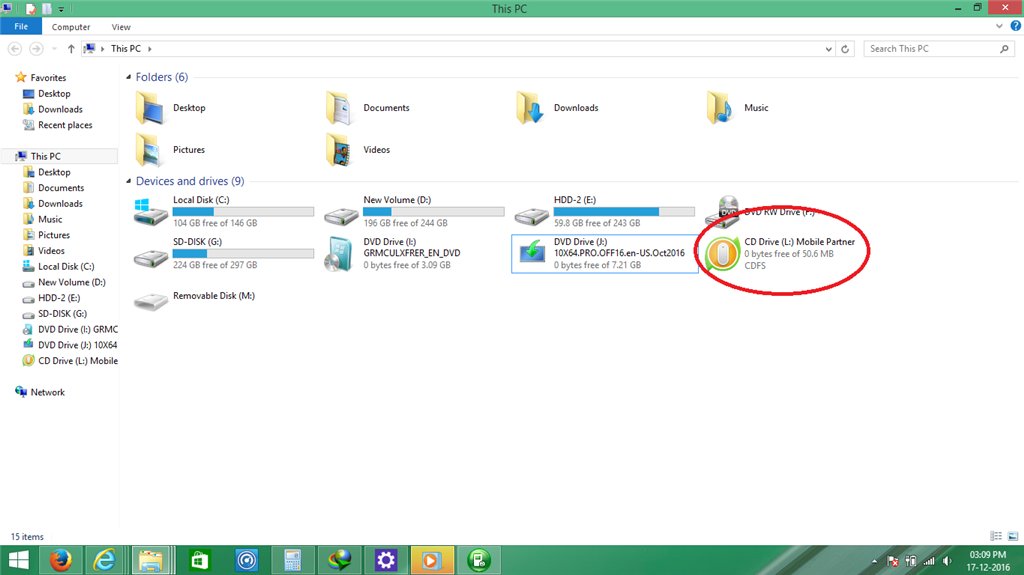Open SD-DISK (G:) in the sidebar
The image size is (1024, 575).
click(62, 314)
